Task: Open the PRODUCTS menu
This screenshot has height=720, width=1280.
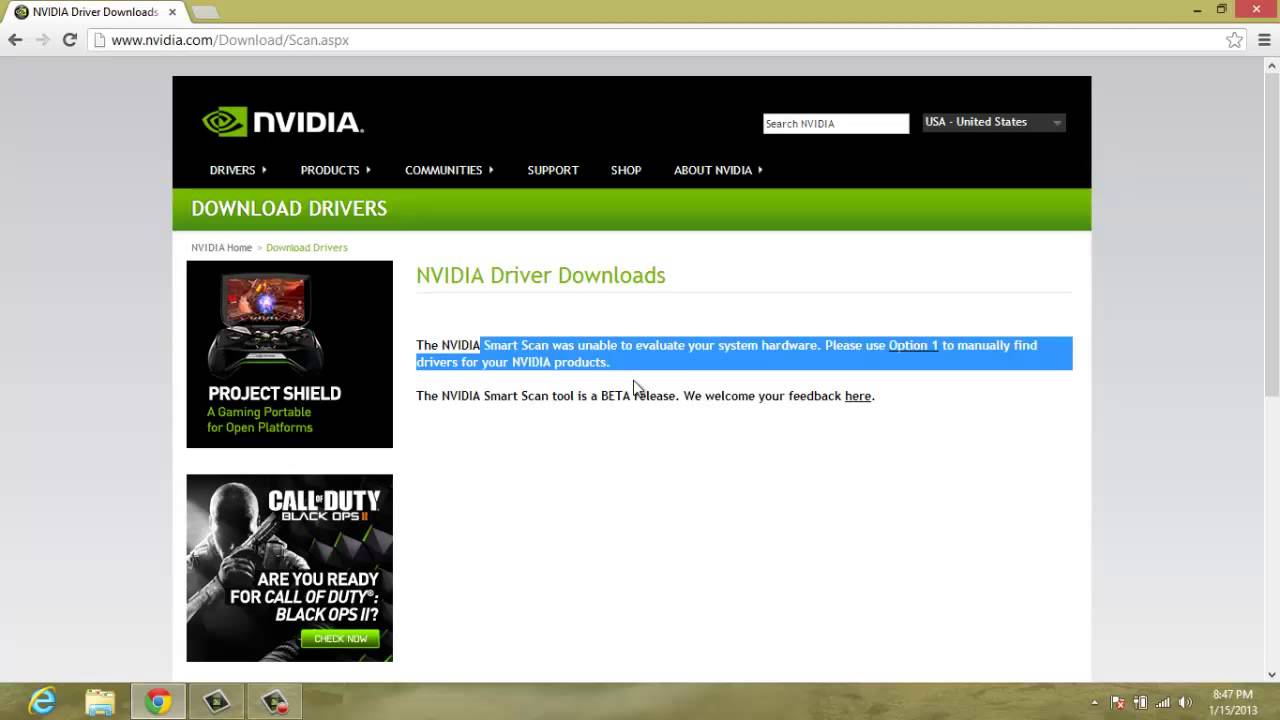Action: (336, 170)
